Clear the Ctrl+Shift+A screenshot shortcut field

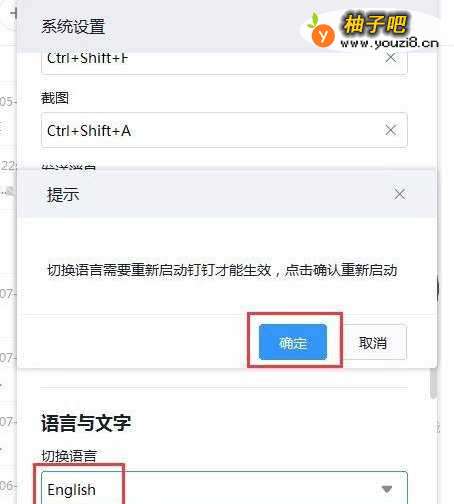pos(391,130)
